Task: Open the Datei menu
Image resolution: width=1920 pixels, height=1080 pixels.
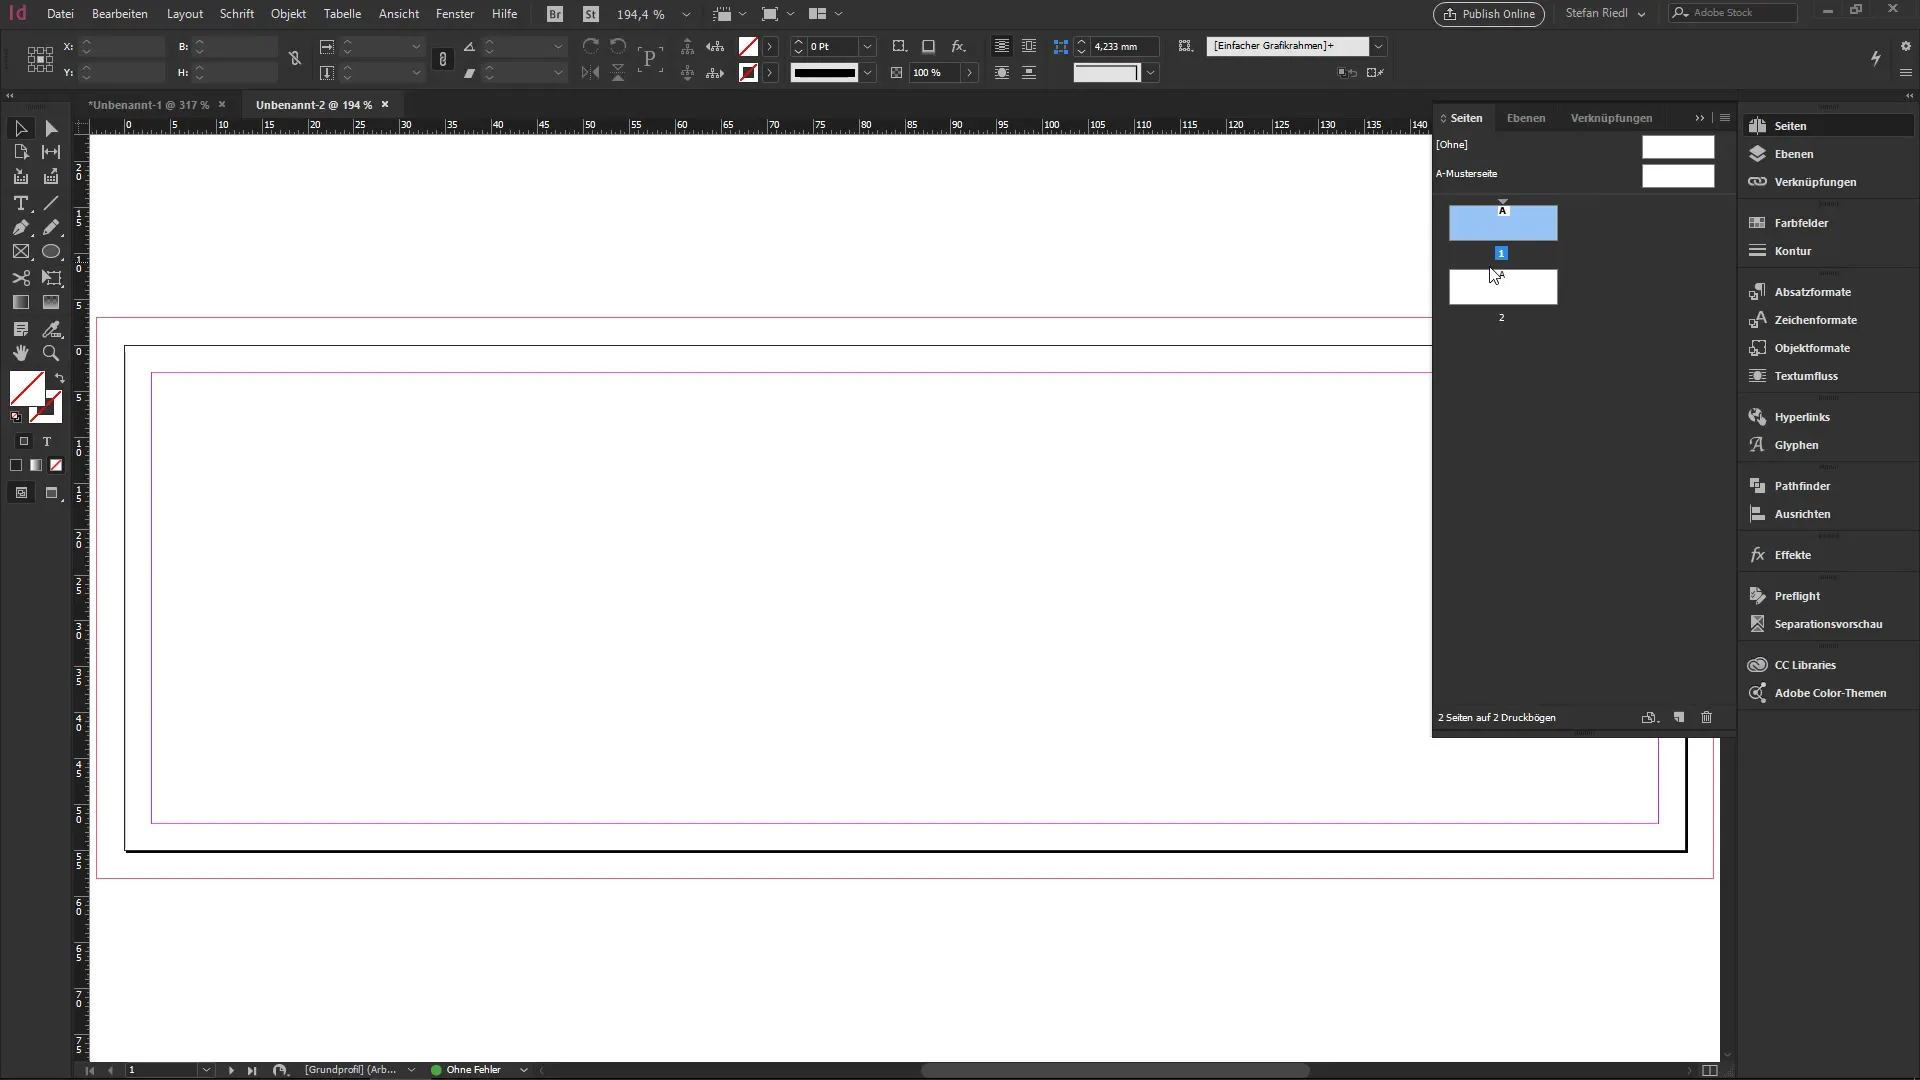Action: 60,14
